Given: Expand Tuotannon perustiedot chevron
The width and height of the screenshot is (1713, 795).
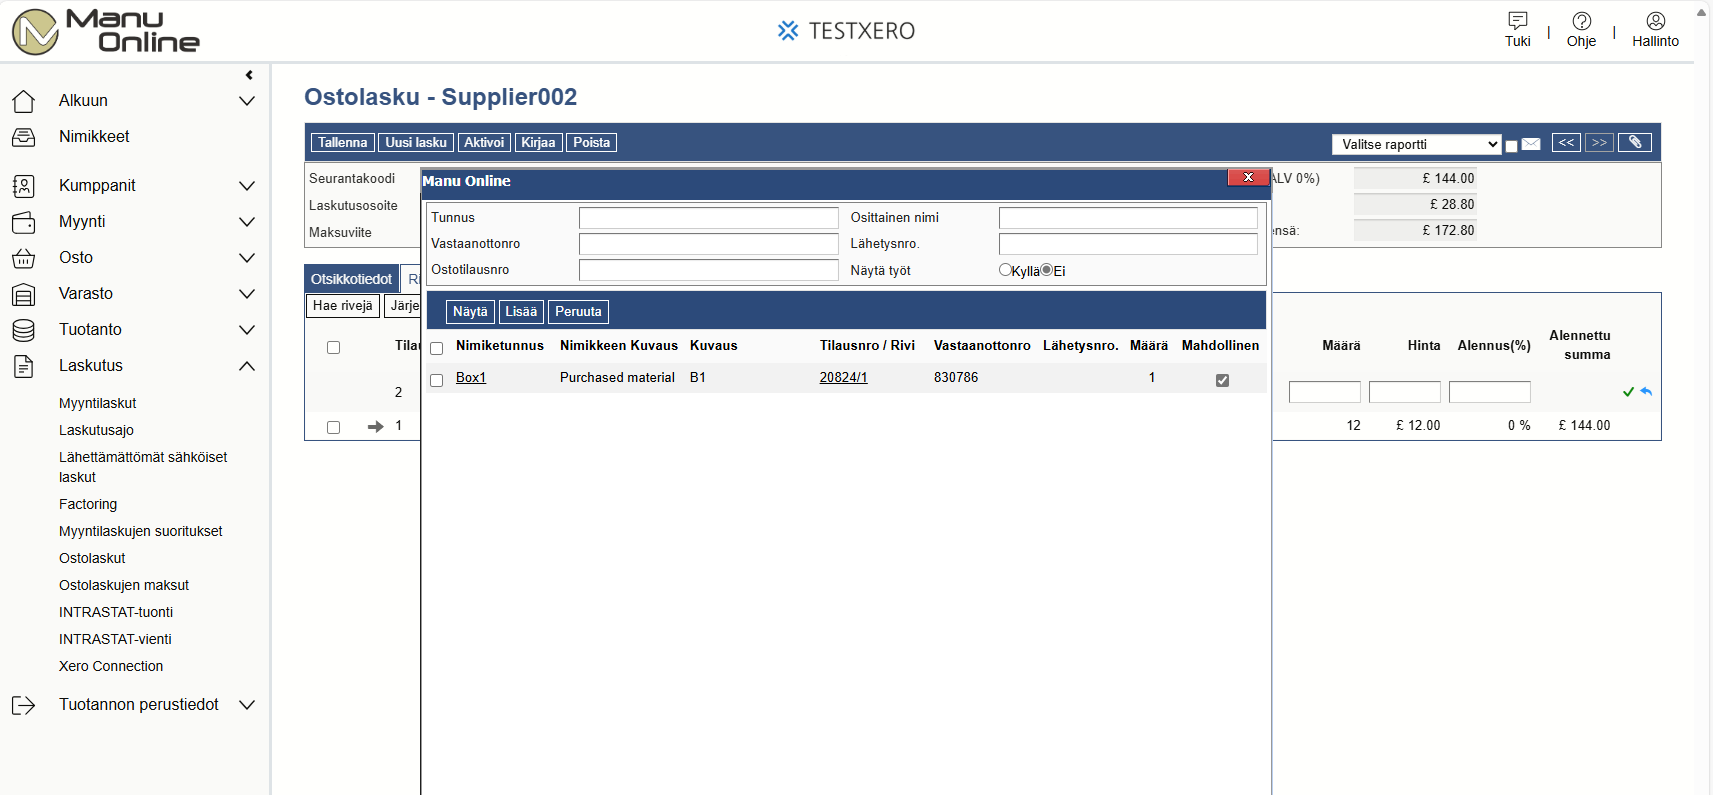Looking at the screenshot, I should (247, 705).
